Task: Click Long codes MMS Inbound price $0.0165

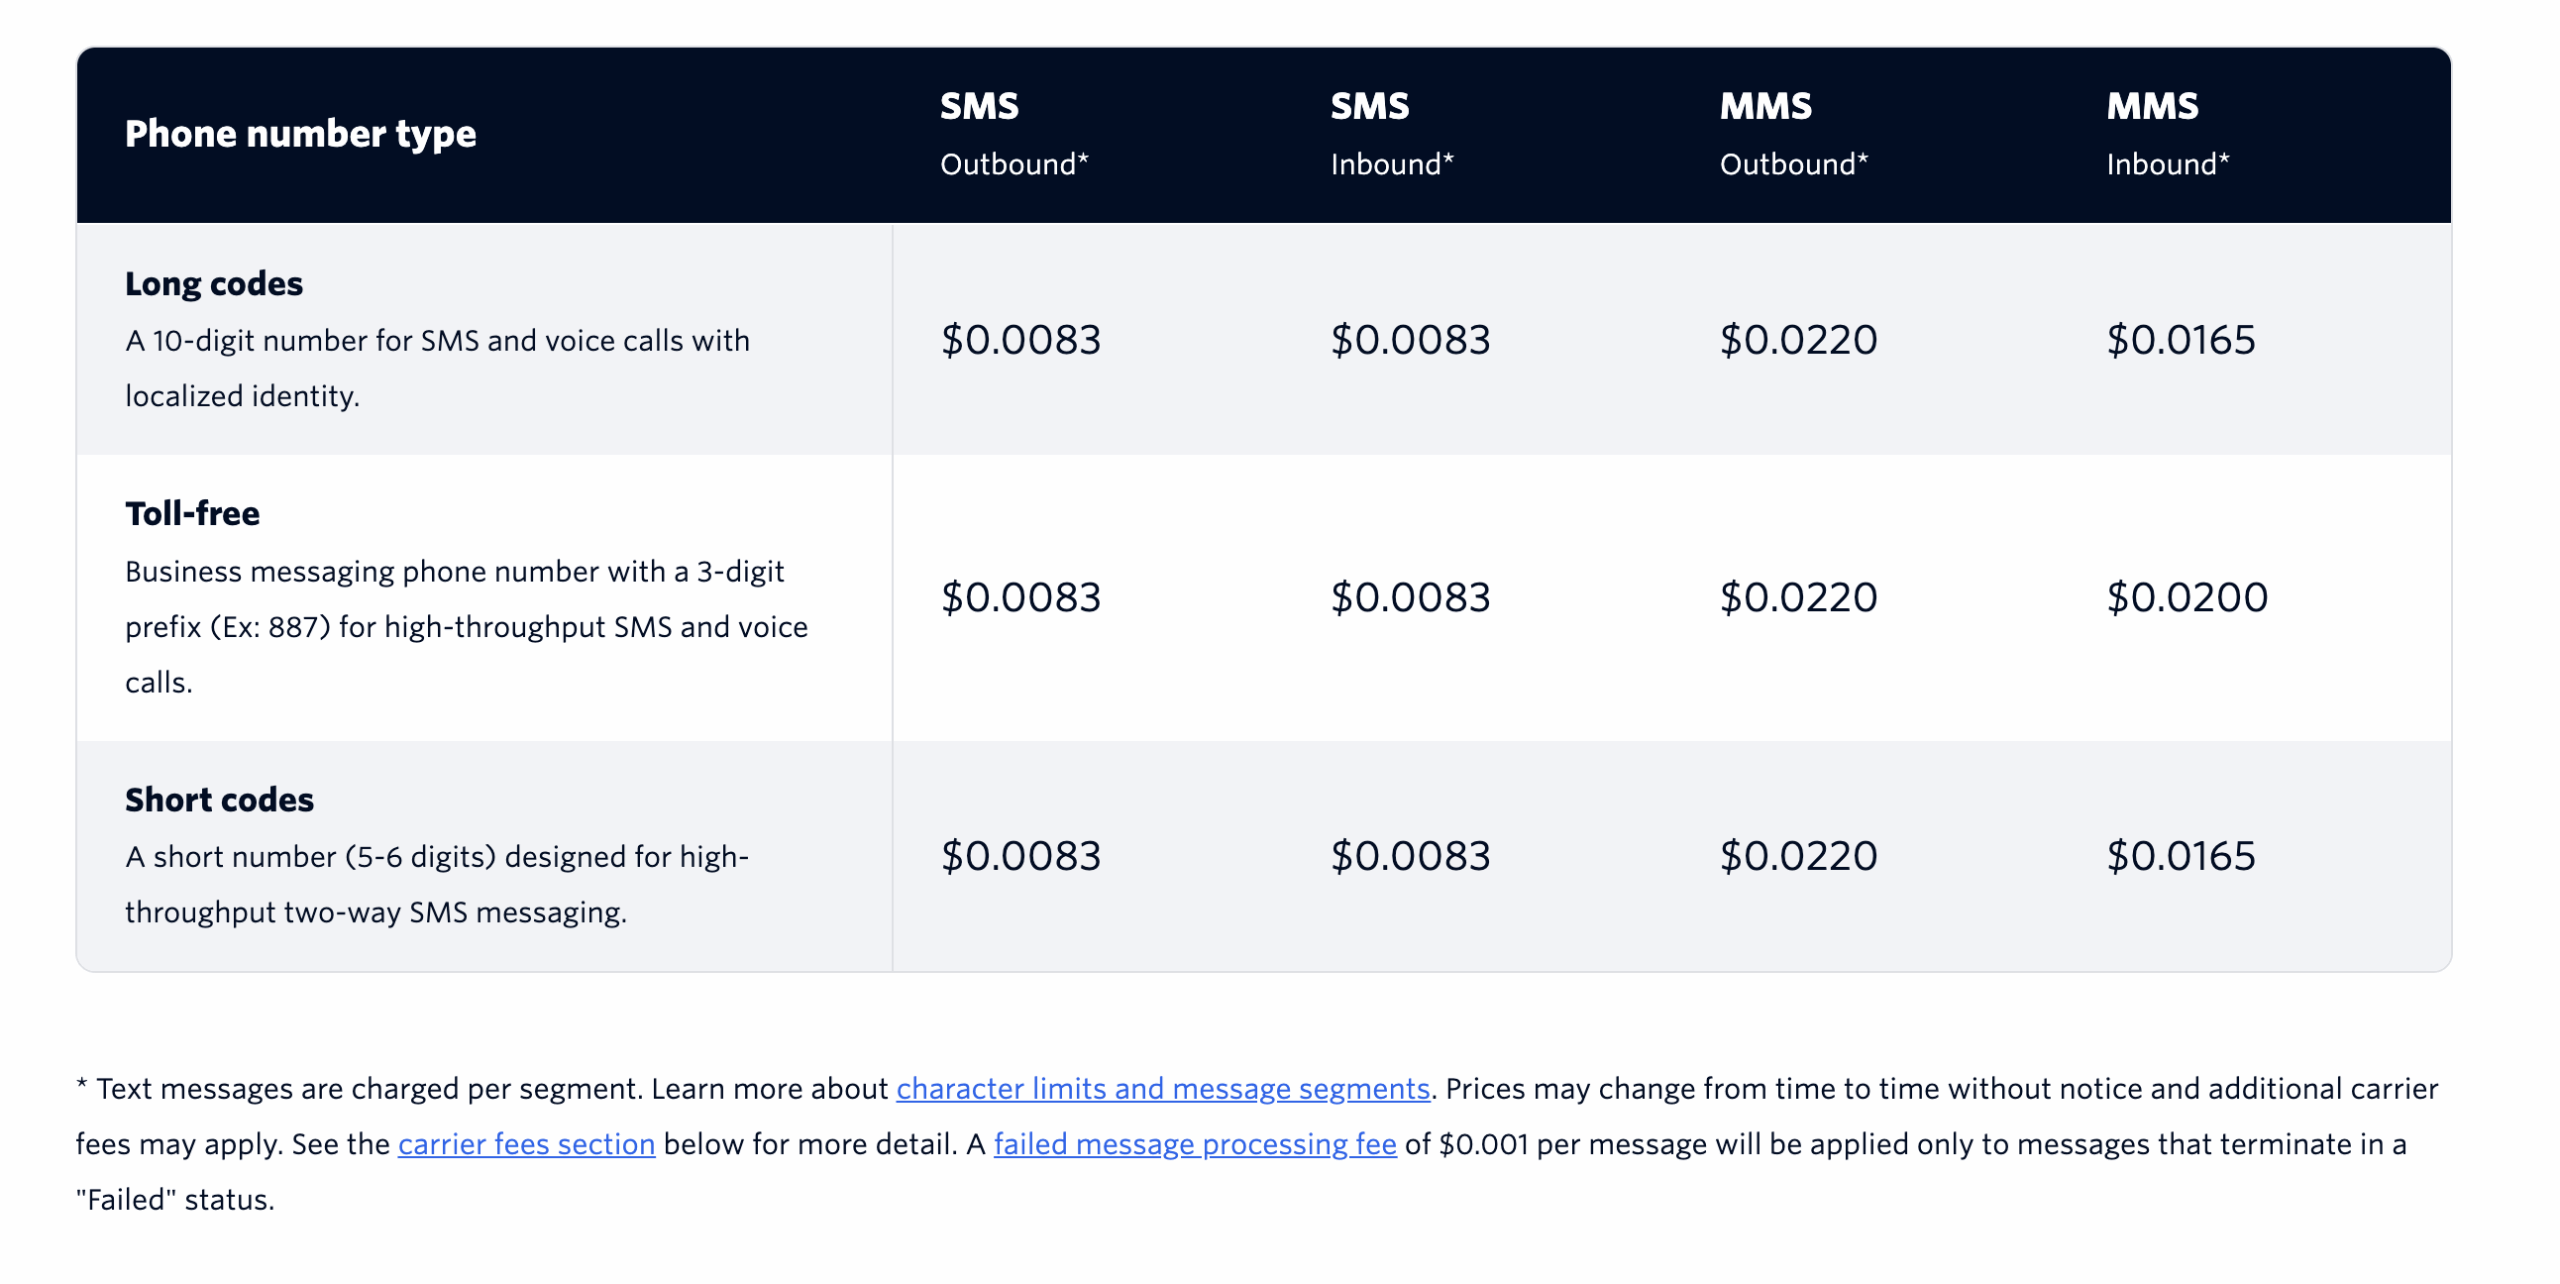Action: pyautogui.click(x=2181, y=340)
